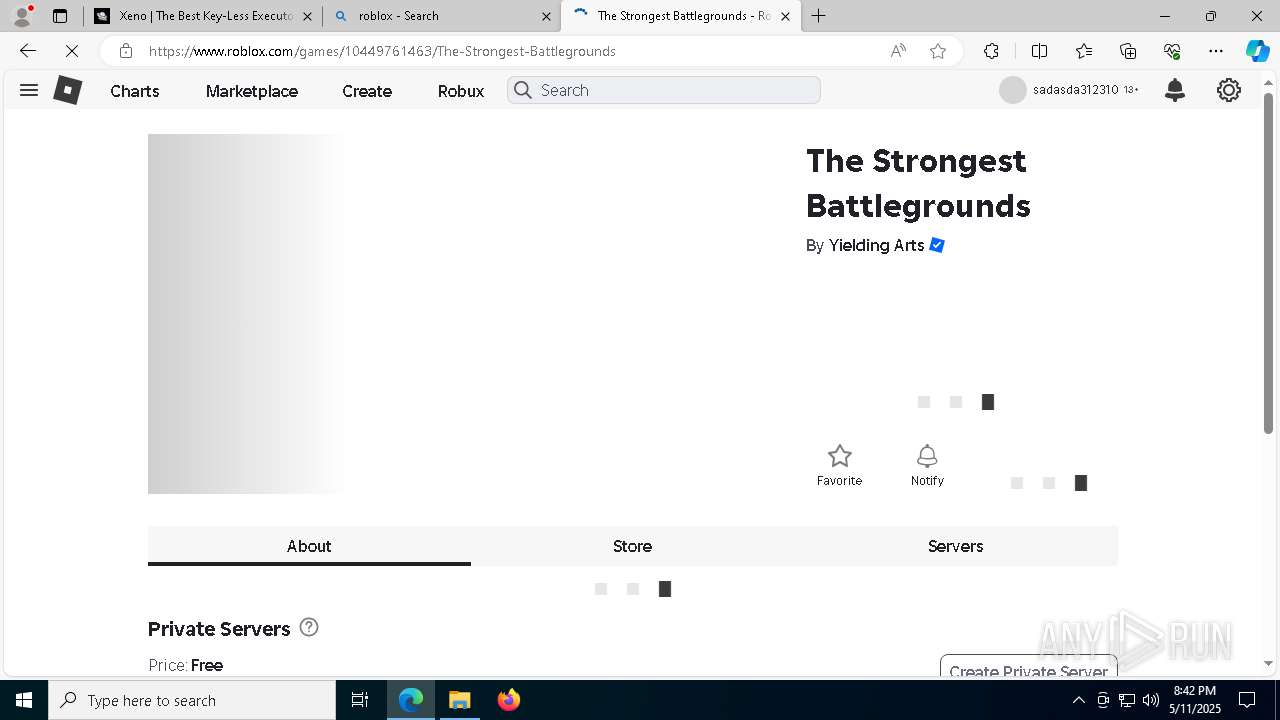Click Create Private Server button

1028,668
